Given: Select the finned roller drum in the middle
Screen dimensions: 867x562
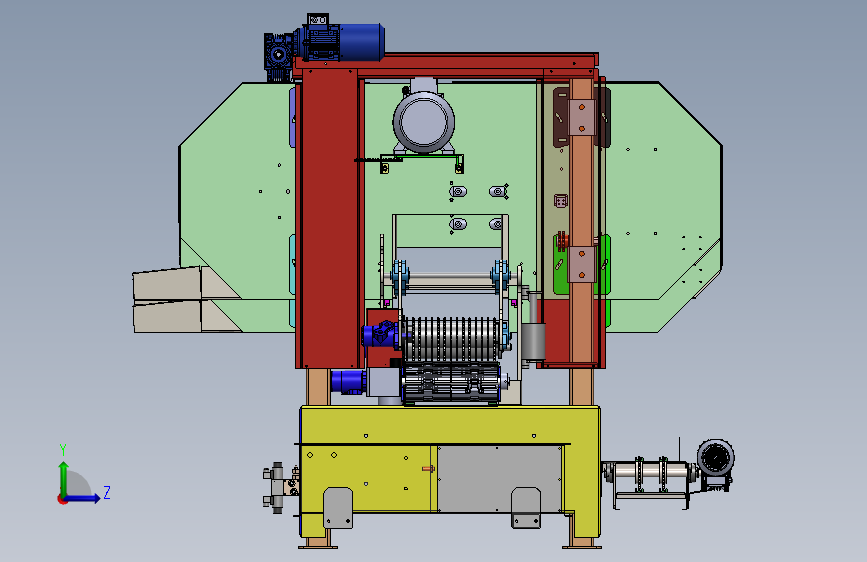Looking at the screenshot, I should coord(453,339).
